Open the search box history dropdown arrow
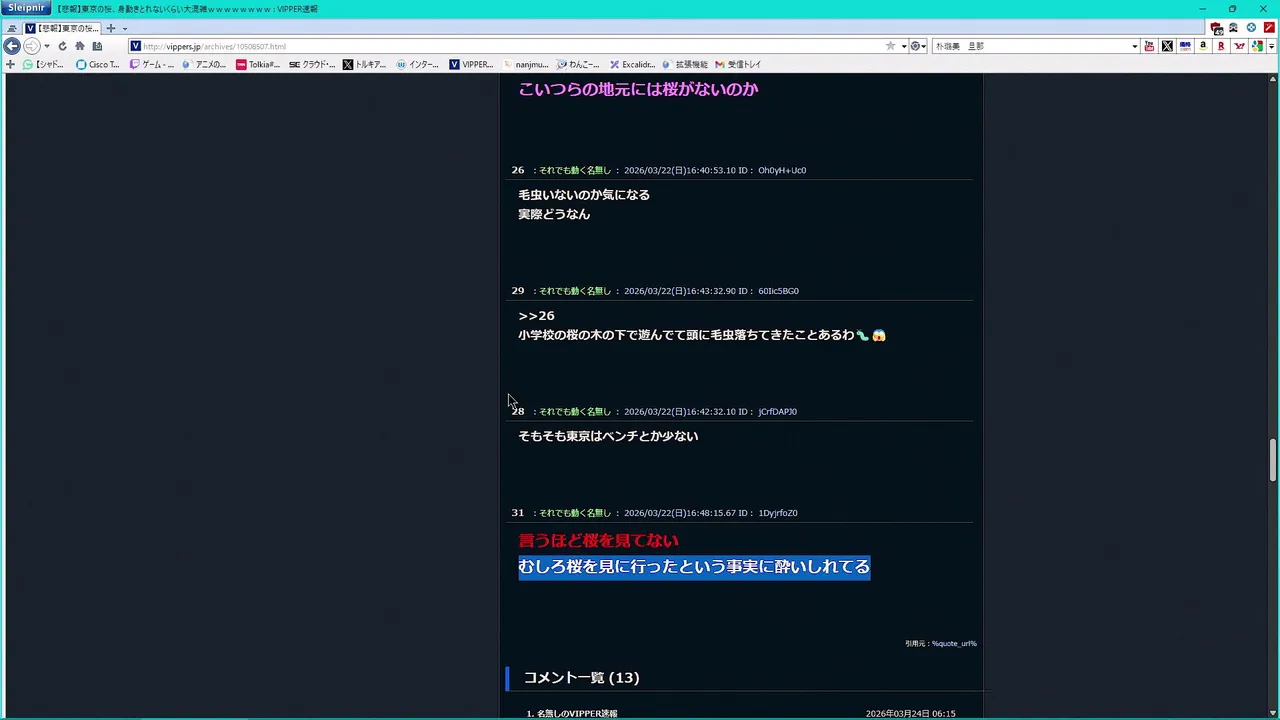The height and width of the screenshot is (720, 1280). (1134, 46)
